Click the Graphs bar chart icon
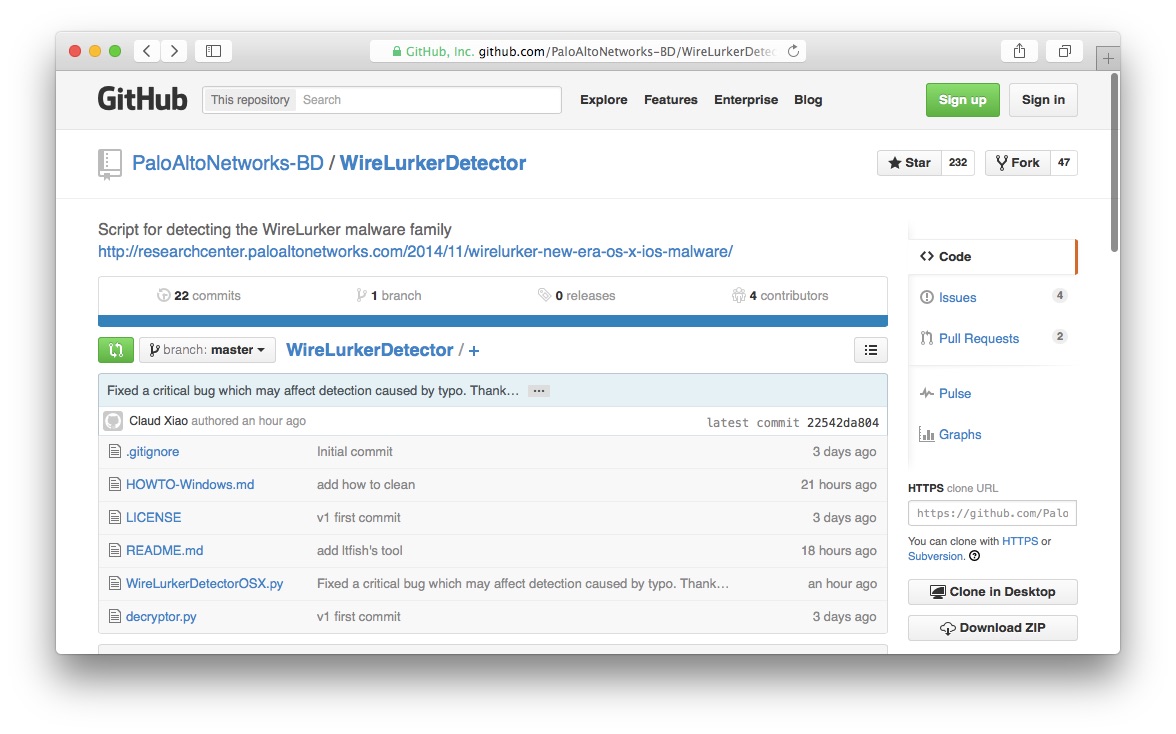Image resolution: width=1176 pixels, height=734 pixels. point(927,434)
